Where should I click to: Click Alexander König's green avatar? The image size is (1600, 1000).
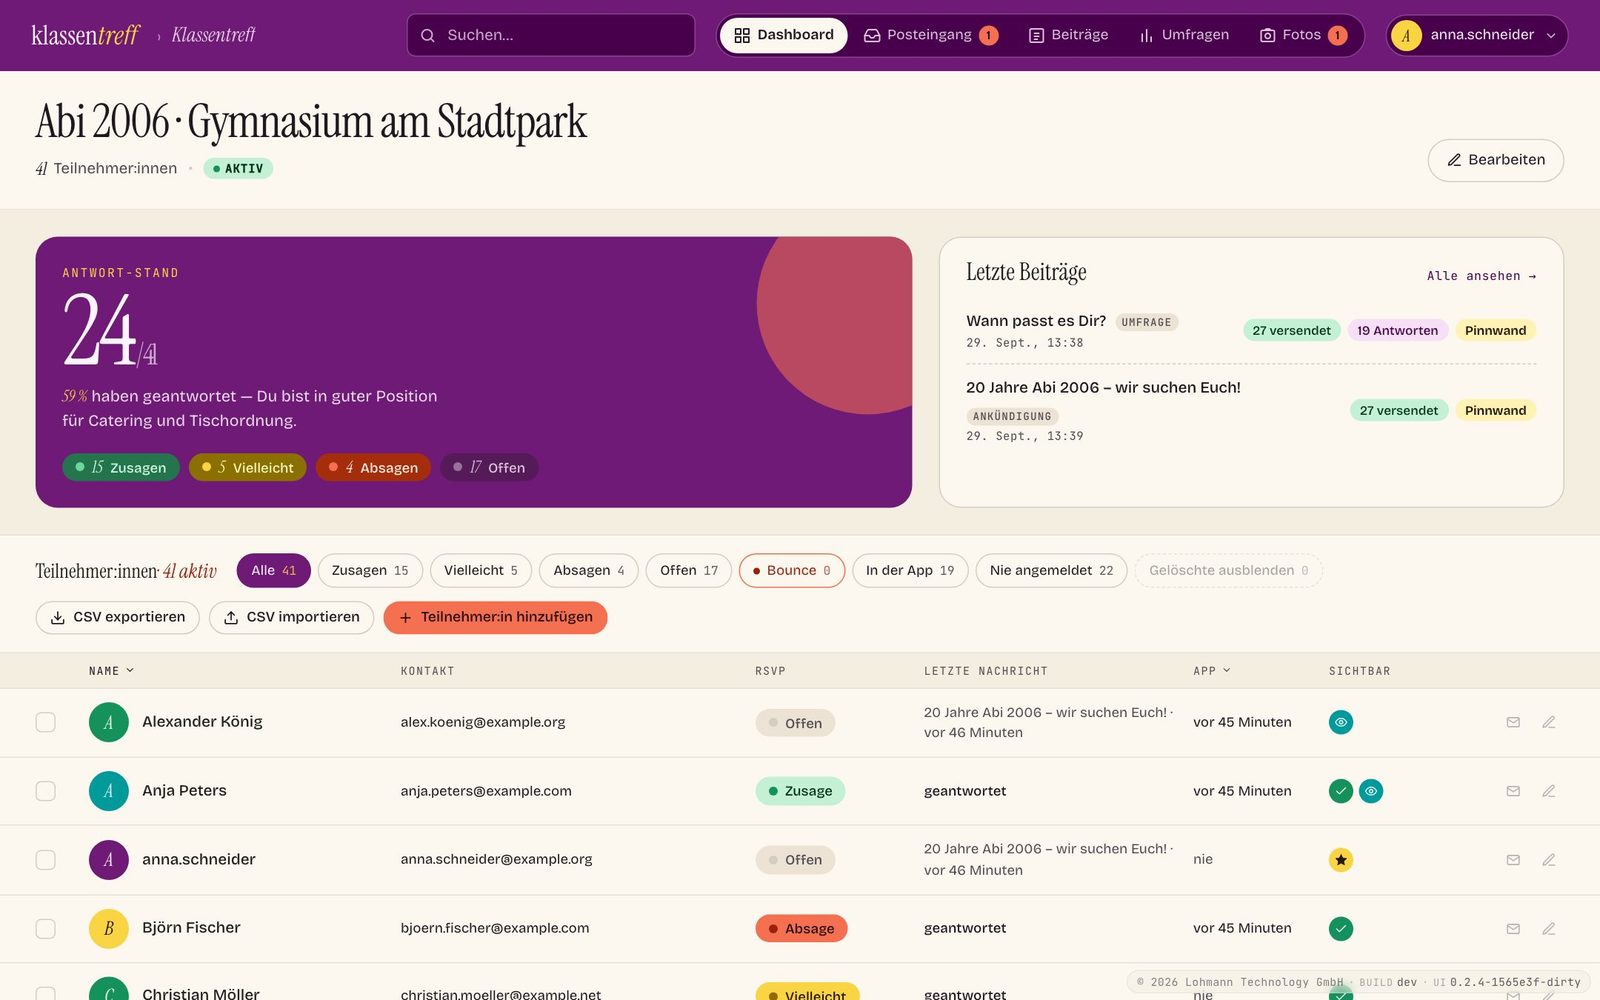[109, 722]
